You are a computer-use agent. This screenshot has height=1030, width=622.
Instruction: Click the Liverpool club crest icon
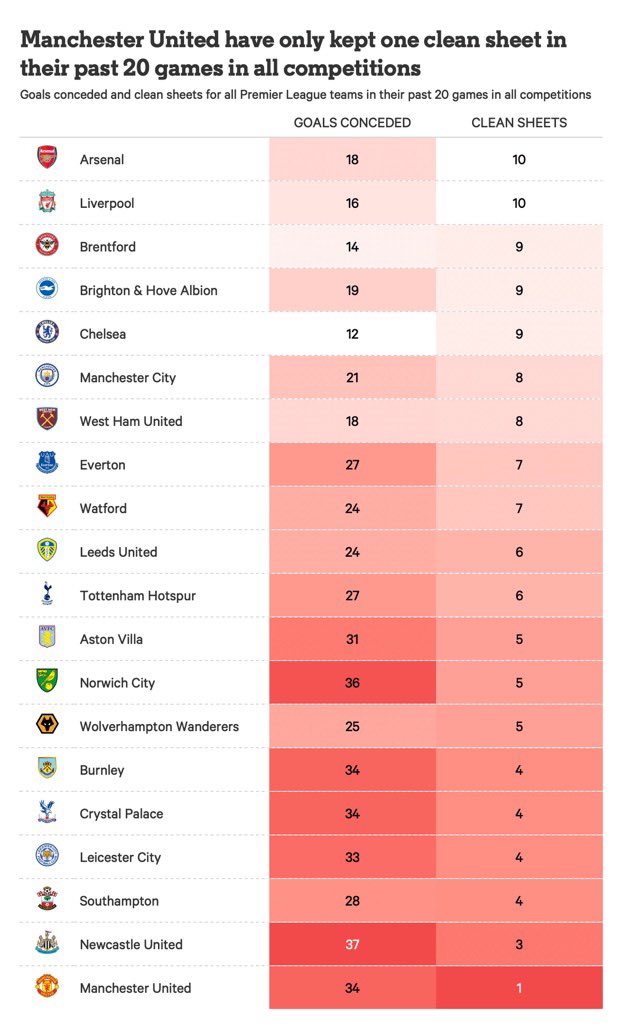(x=47, y=203)
